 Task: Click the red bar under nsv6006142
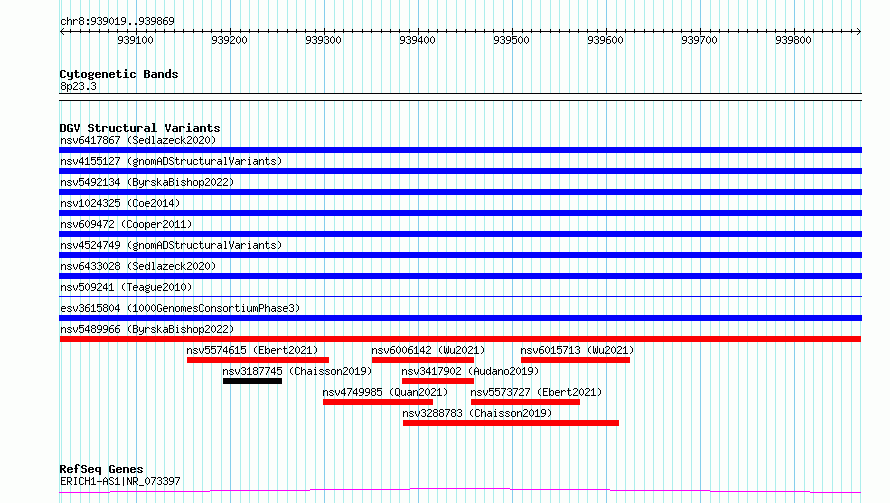423,360
